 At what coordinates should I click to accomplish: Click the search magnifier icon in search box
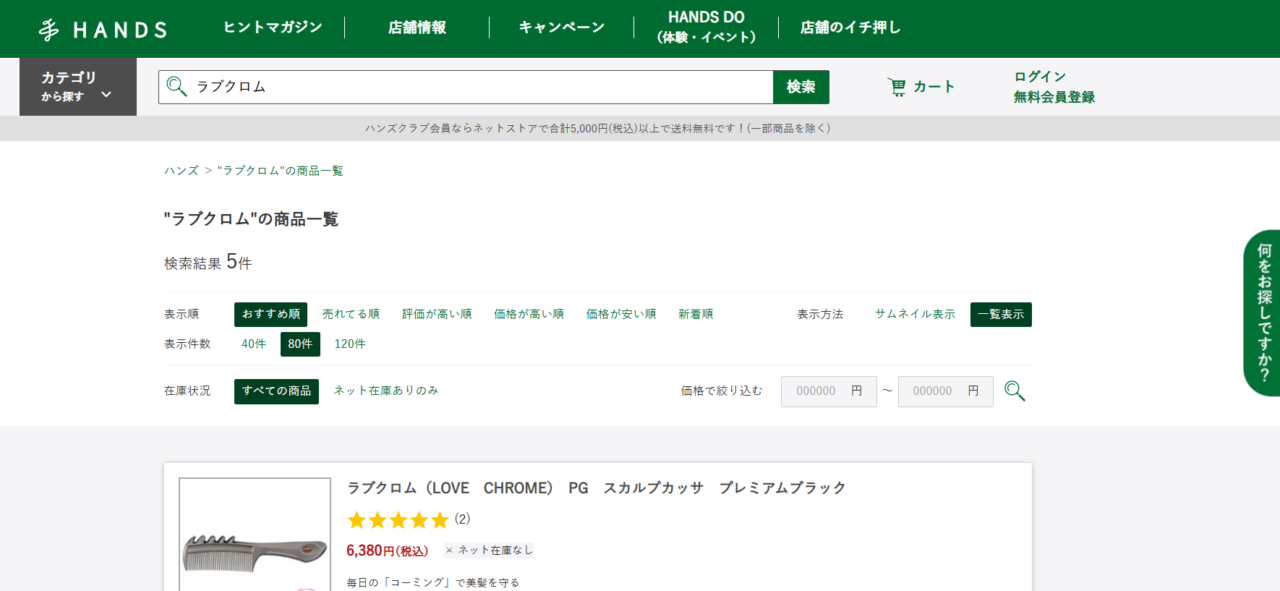[x=177, y=87]
